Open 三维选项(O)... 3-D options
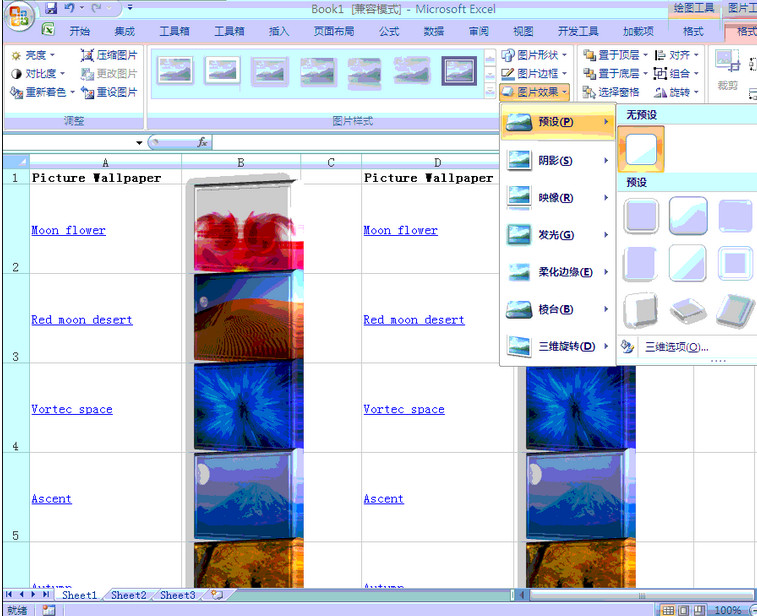 [676, 347]
